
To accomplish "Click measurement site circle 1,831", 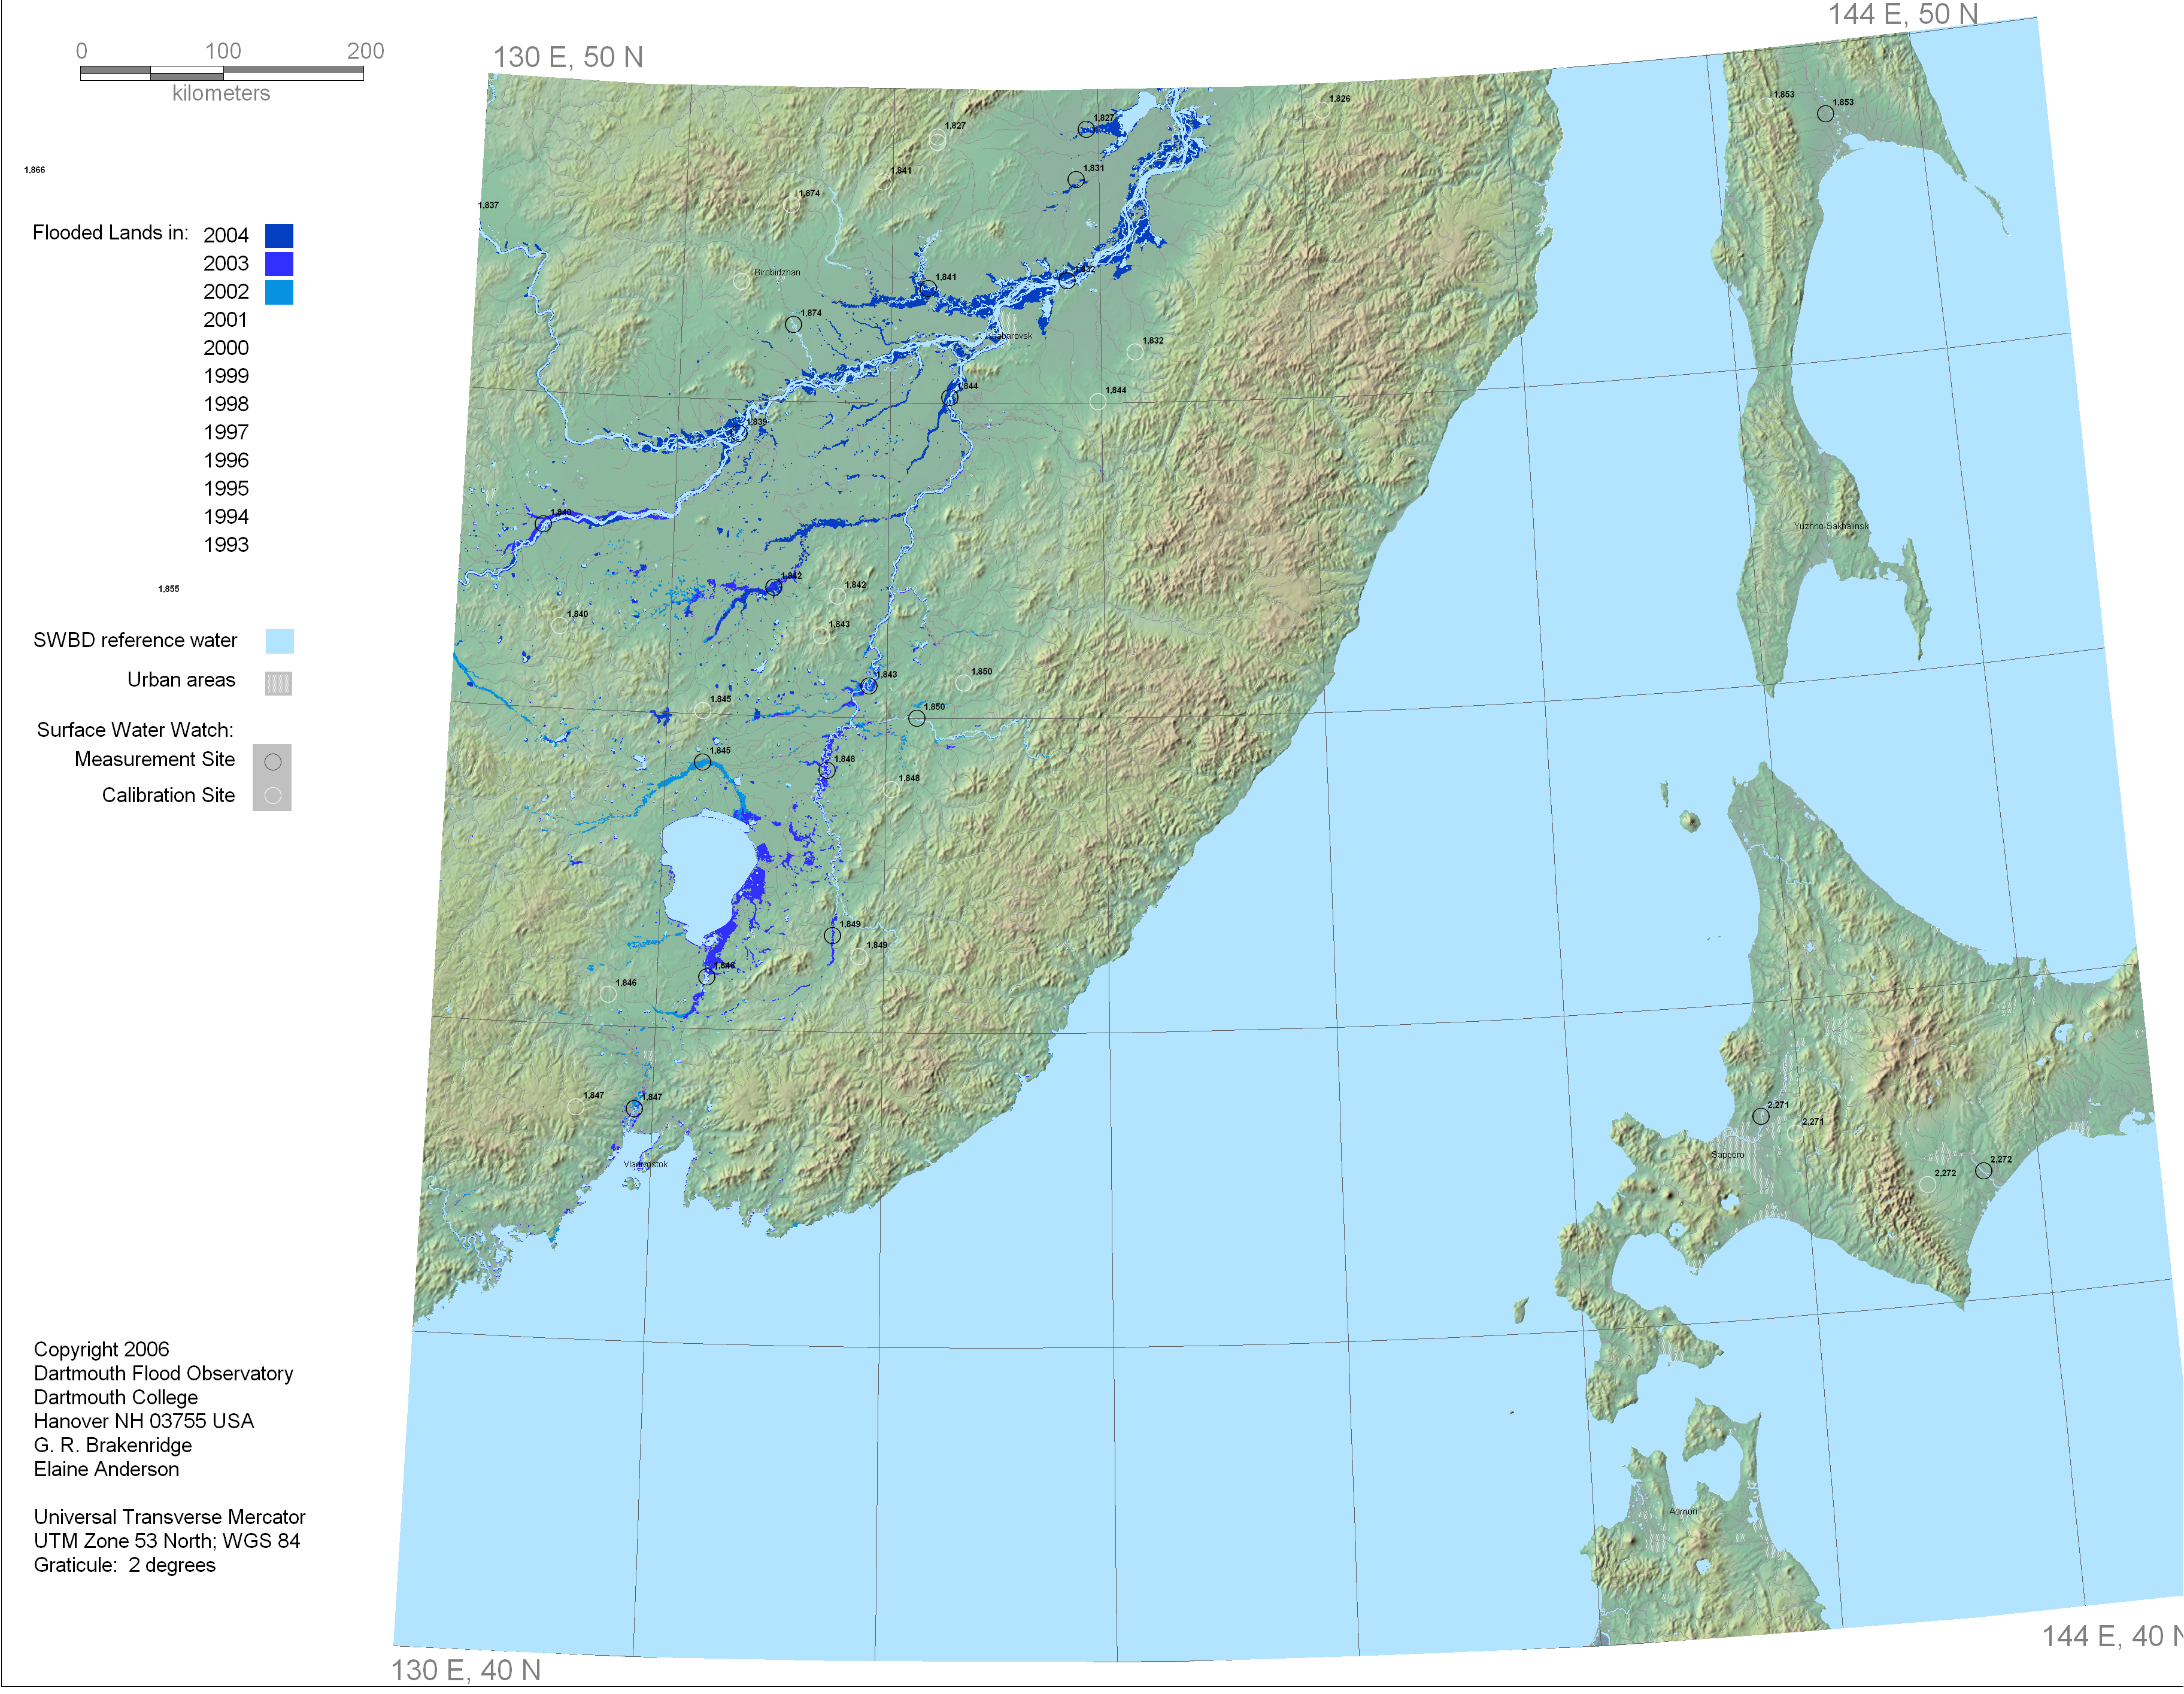I will 1075,180.
